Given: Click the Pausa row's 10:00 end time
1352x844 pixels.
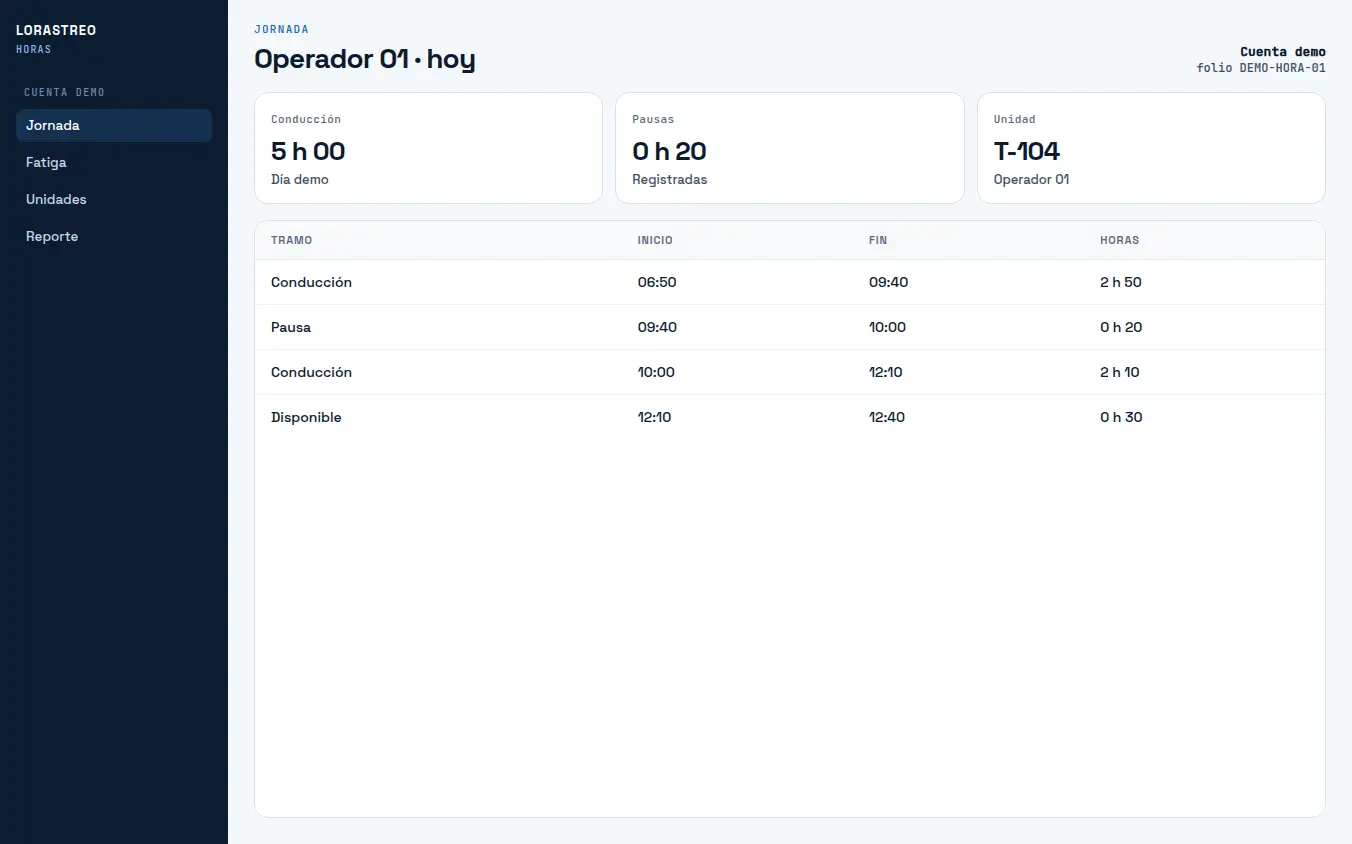Looking at the screenshot, I should coord(887,328).
